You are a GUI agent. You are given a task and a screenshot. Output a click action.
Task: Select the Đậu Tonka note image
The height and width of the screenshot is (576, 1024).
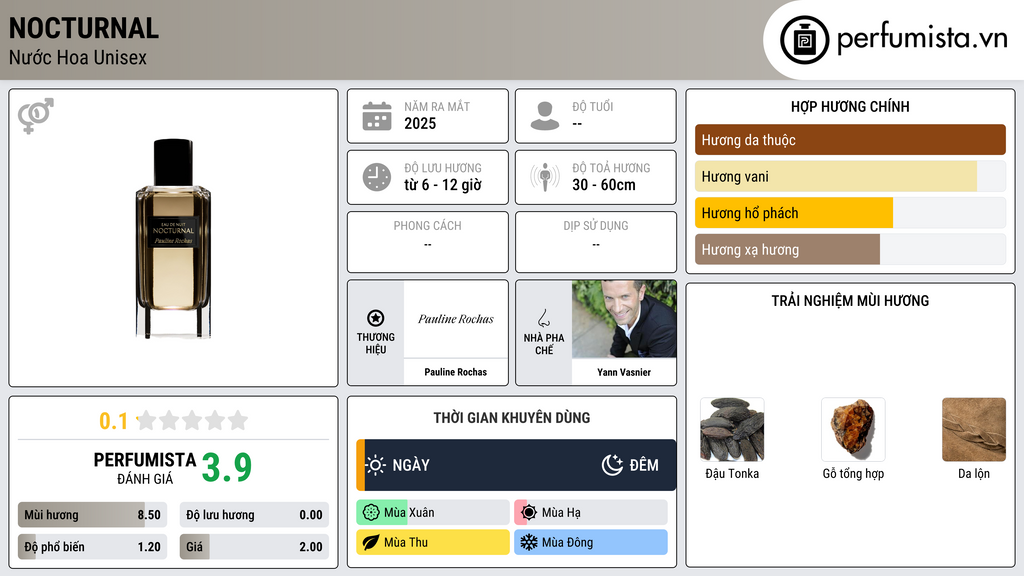pos(732,430)
